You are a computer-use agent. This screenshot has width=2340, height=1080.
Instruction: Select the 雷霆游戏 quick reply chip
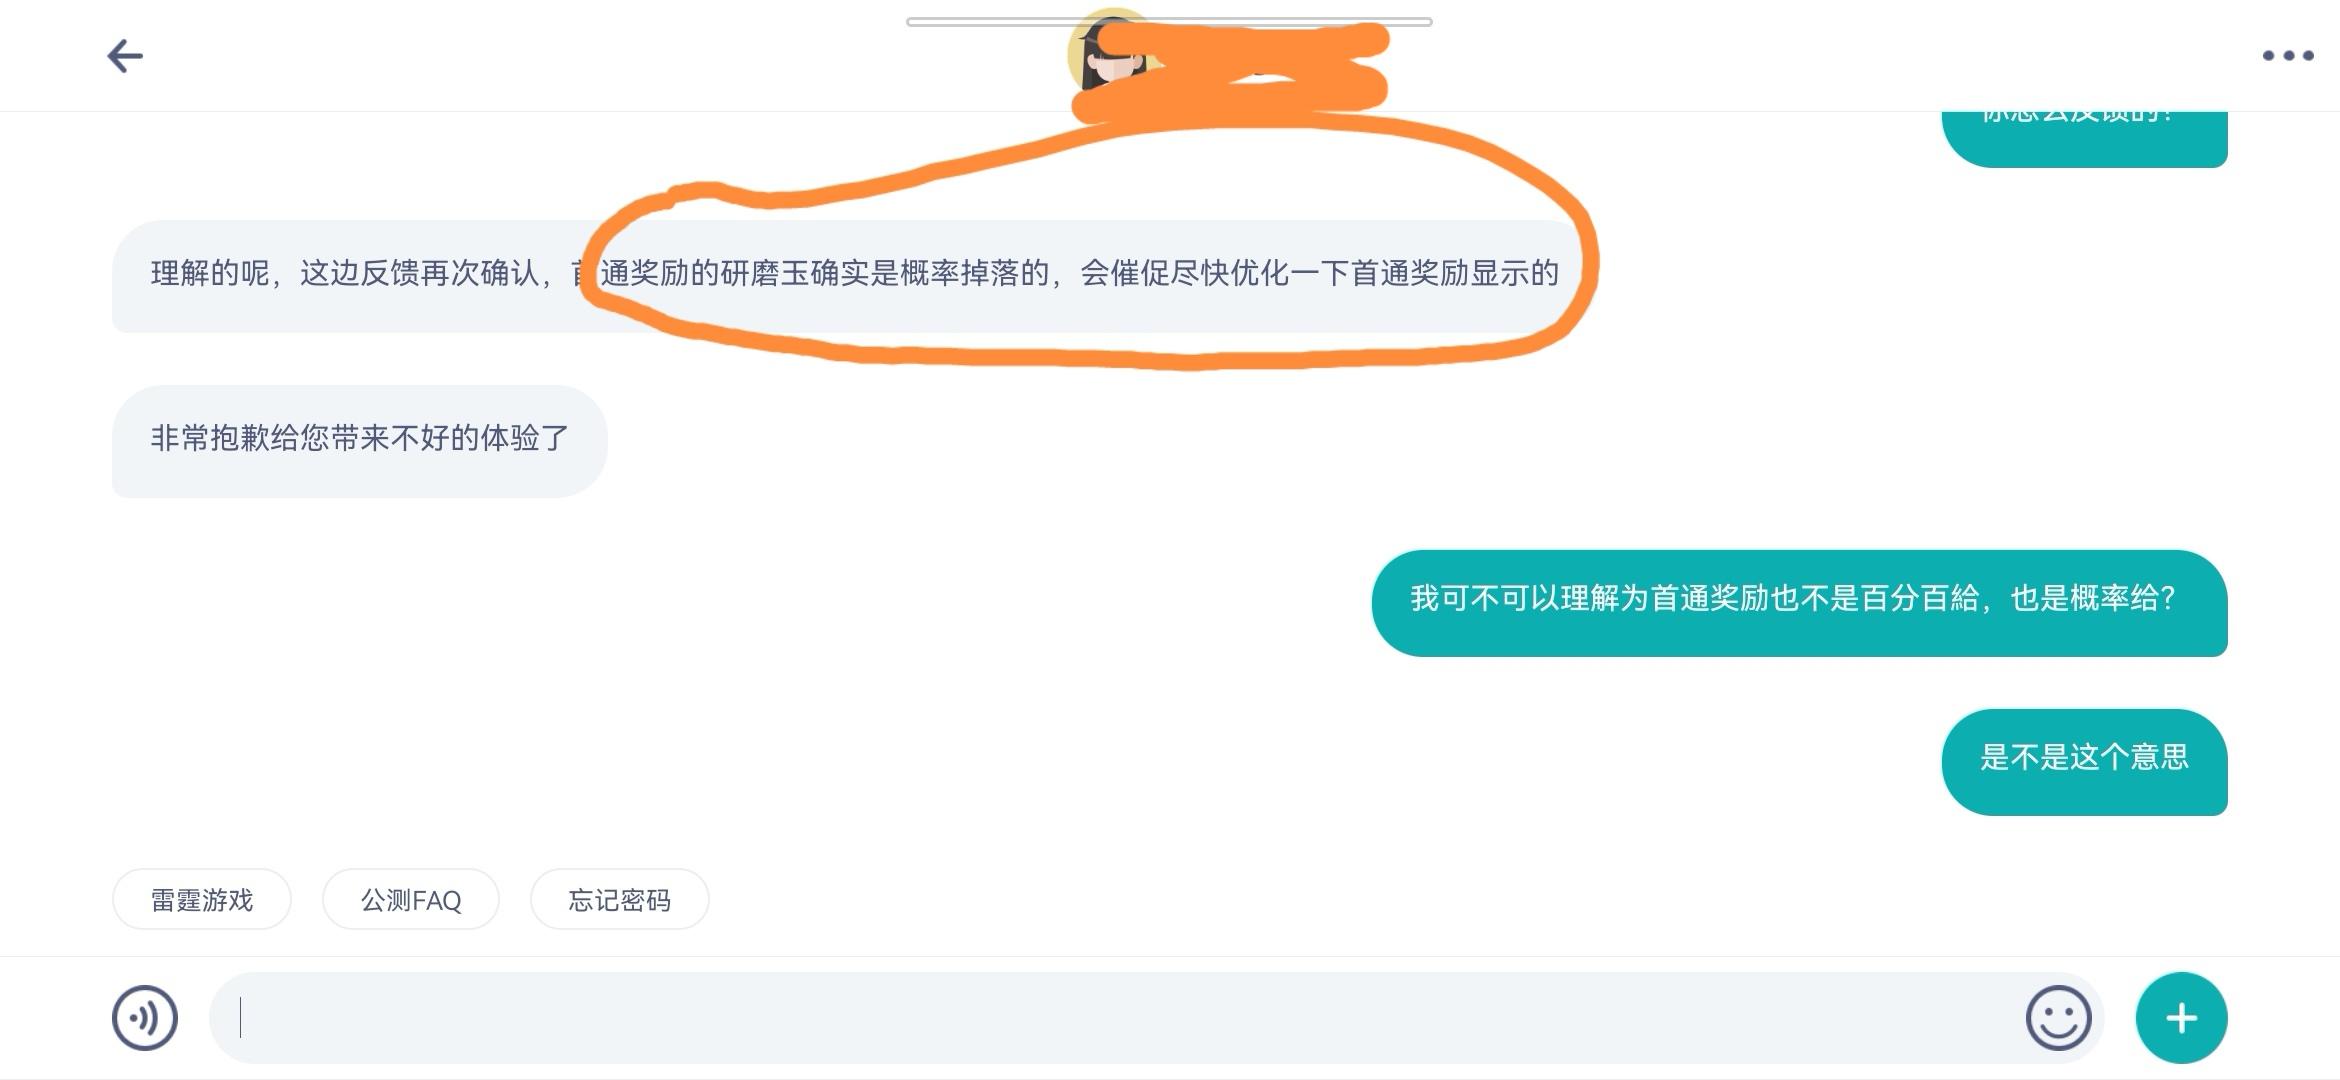[x=202, y=900]
